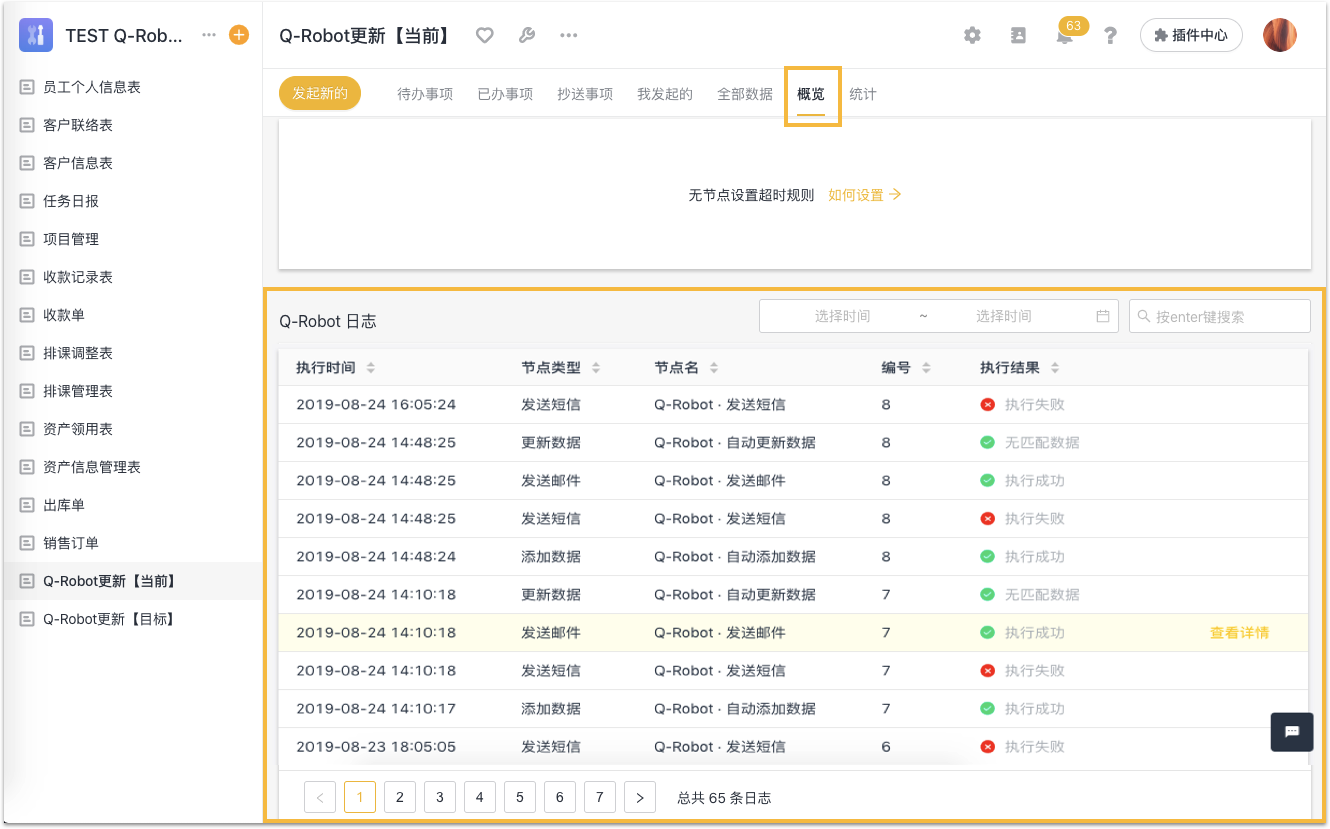Switch to 全部数据 tab
Screen dimensions: 1330x829
[x=745, y=94]
